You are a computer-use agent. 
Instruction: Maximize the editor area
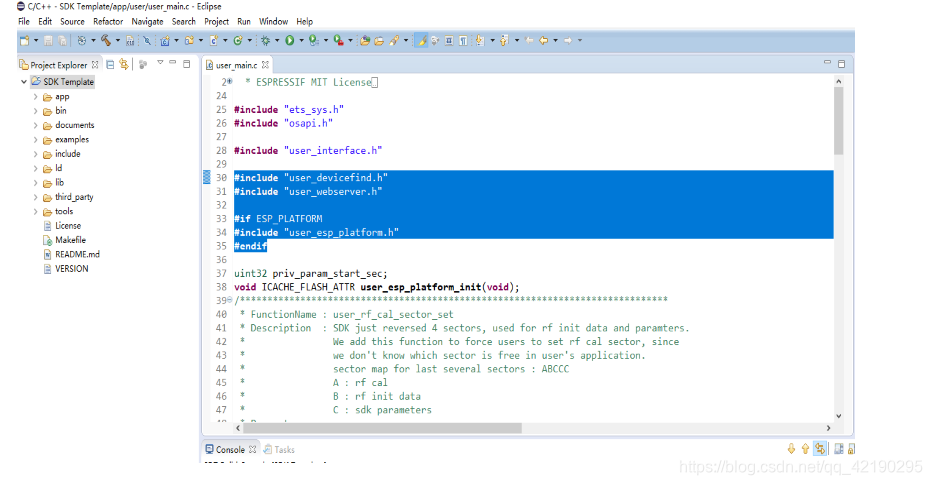(x=842, y=64)
